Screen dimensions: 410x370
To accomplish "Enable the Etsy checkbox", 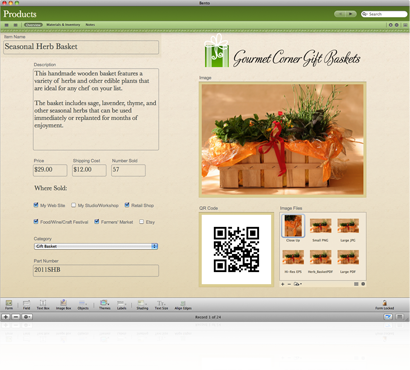I will [142, 221].
